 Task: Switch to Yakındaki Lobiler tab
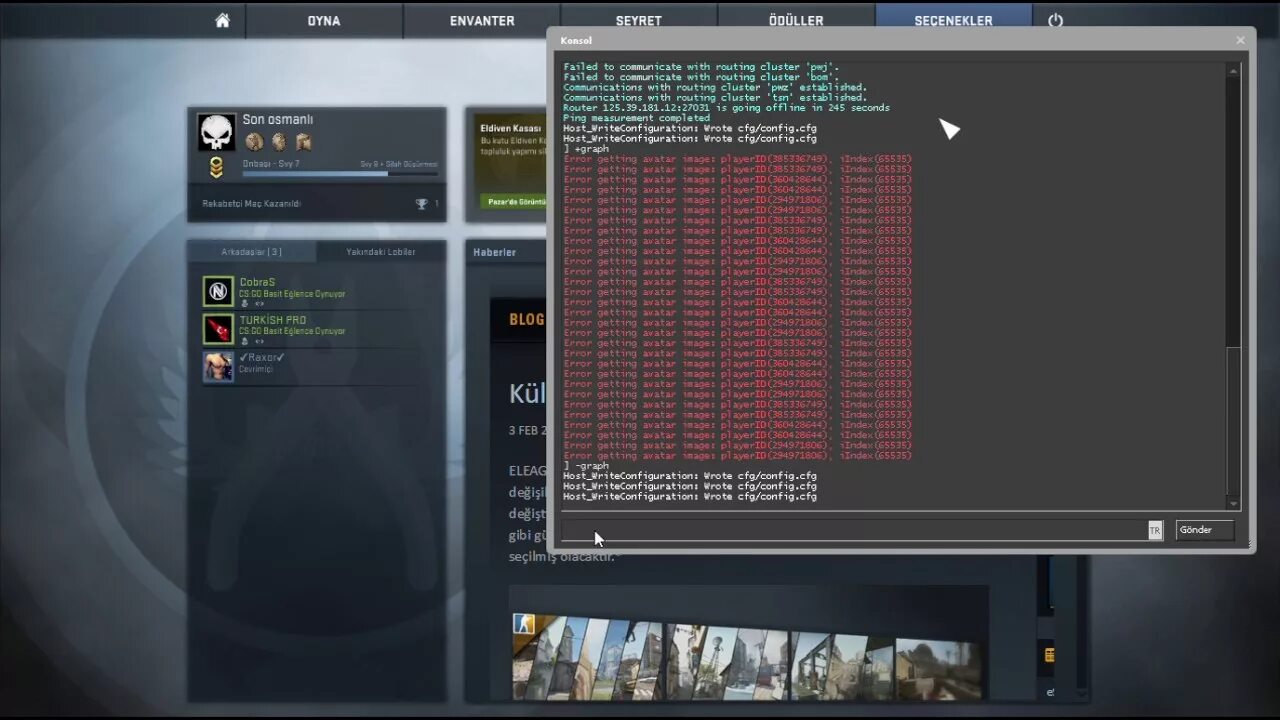(x=381, y=252)
